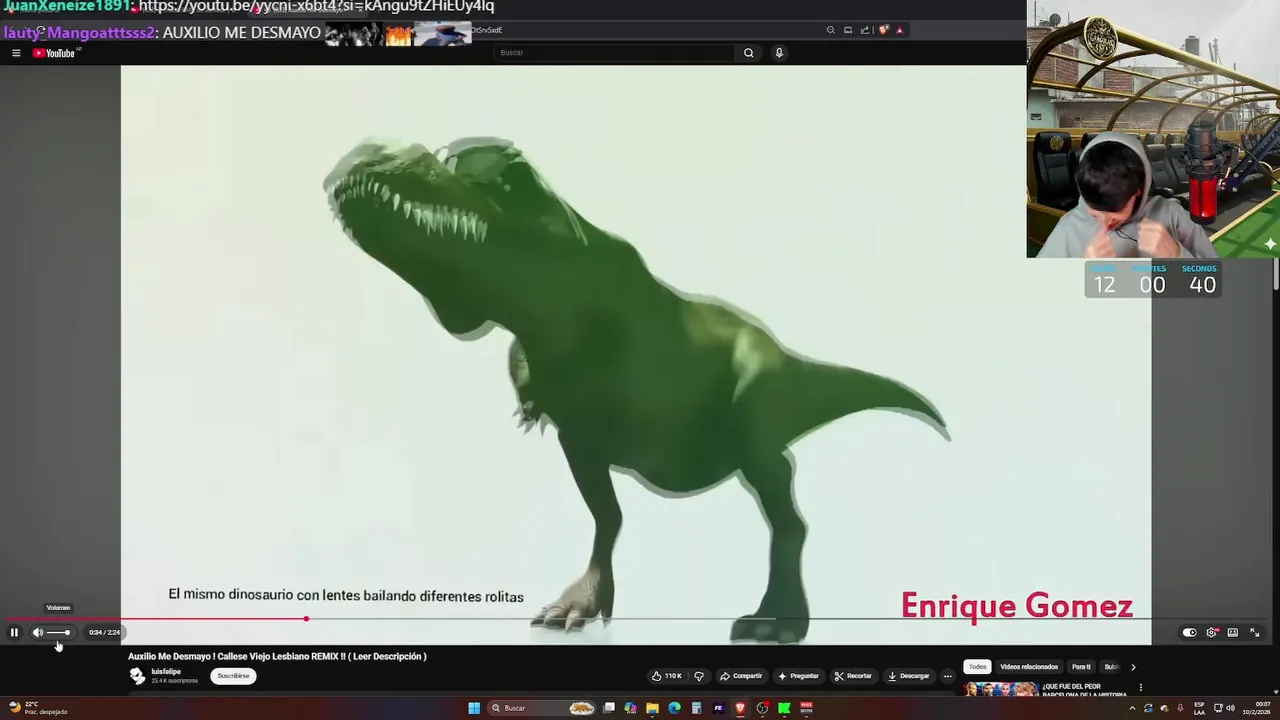This screenshot has width=1280, height=720.
Task: Click the Brave shield icon in address bar
Action: [883, 30]
